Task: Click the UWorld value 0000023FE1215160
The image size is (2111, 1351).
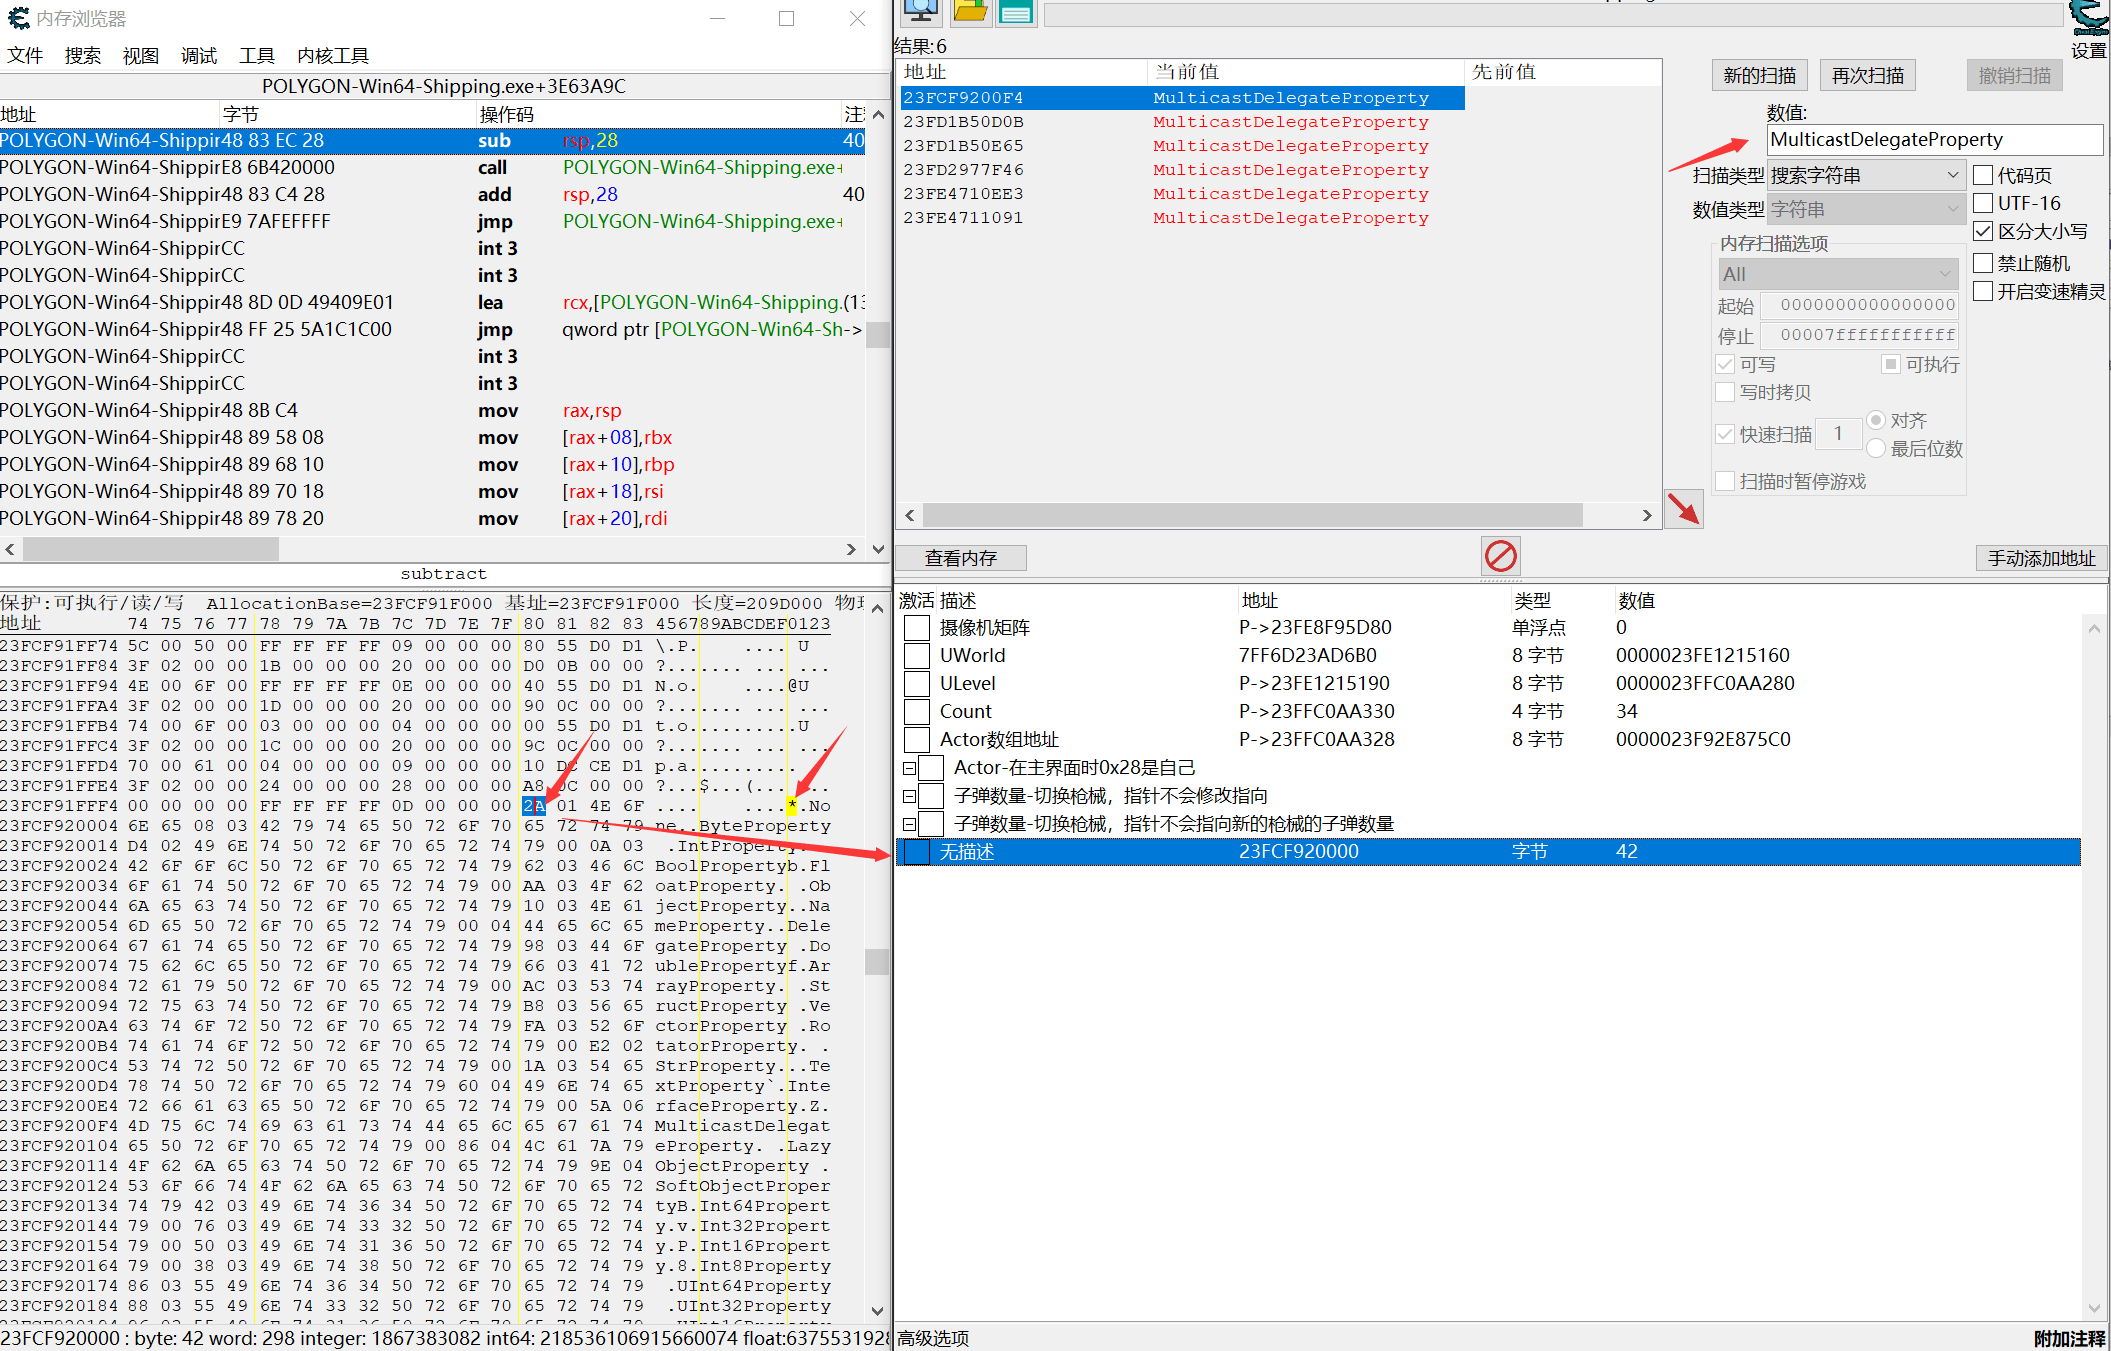Action: click(1703, 656)
